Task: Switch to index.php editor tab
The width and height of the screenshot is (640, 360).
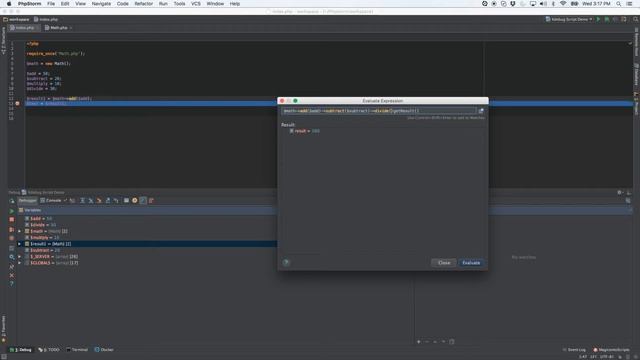Action: 23,28
